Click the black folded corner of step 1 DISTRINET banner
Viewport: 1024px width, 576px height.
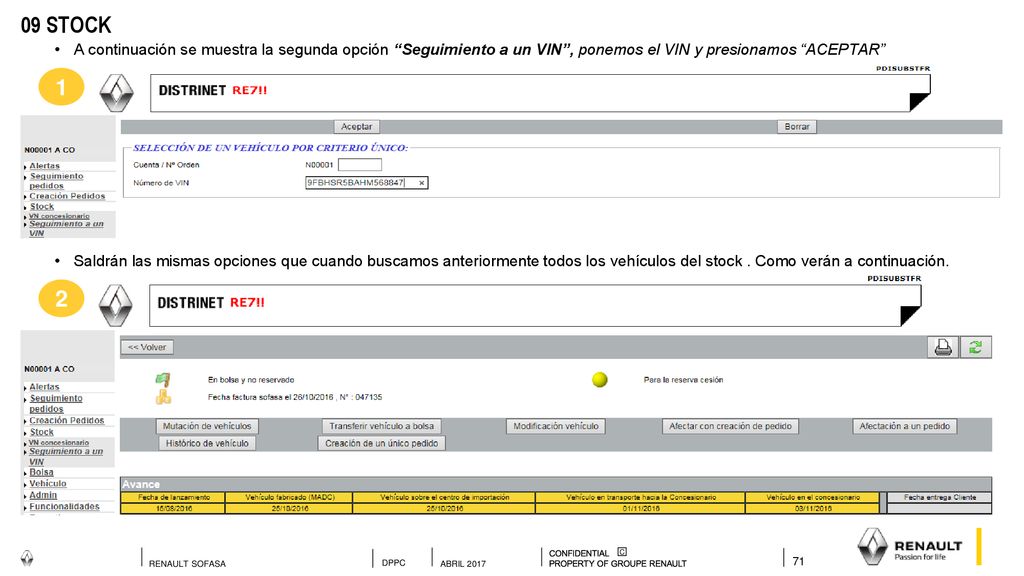point(920,101)
